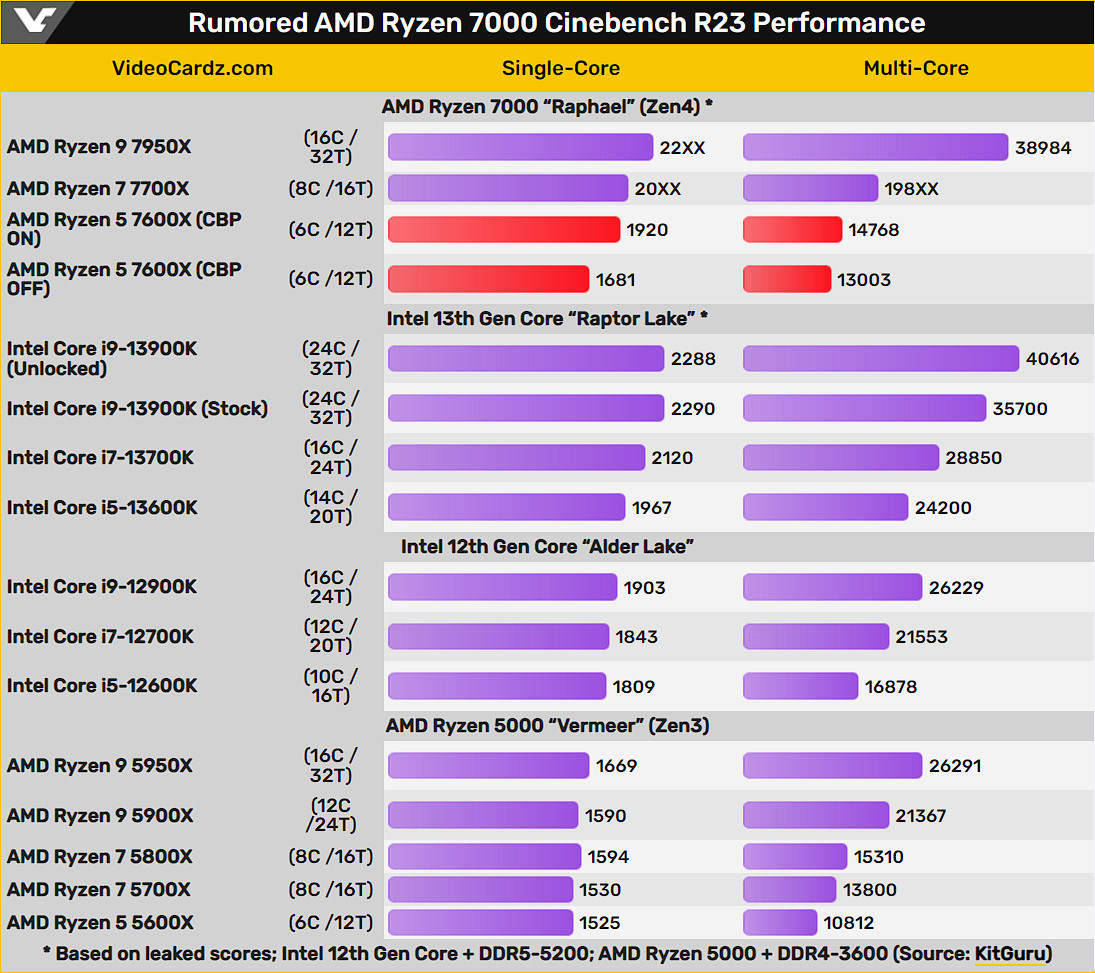
Task: Select the Single-Core column header
Action: pos(561,68)
